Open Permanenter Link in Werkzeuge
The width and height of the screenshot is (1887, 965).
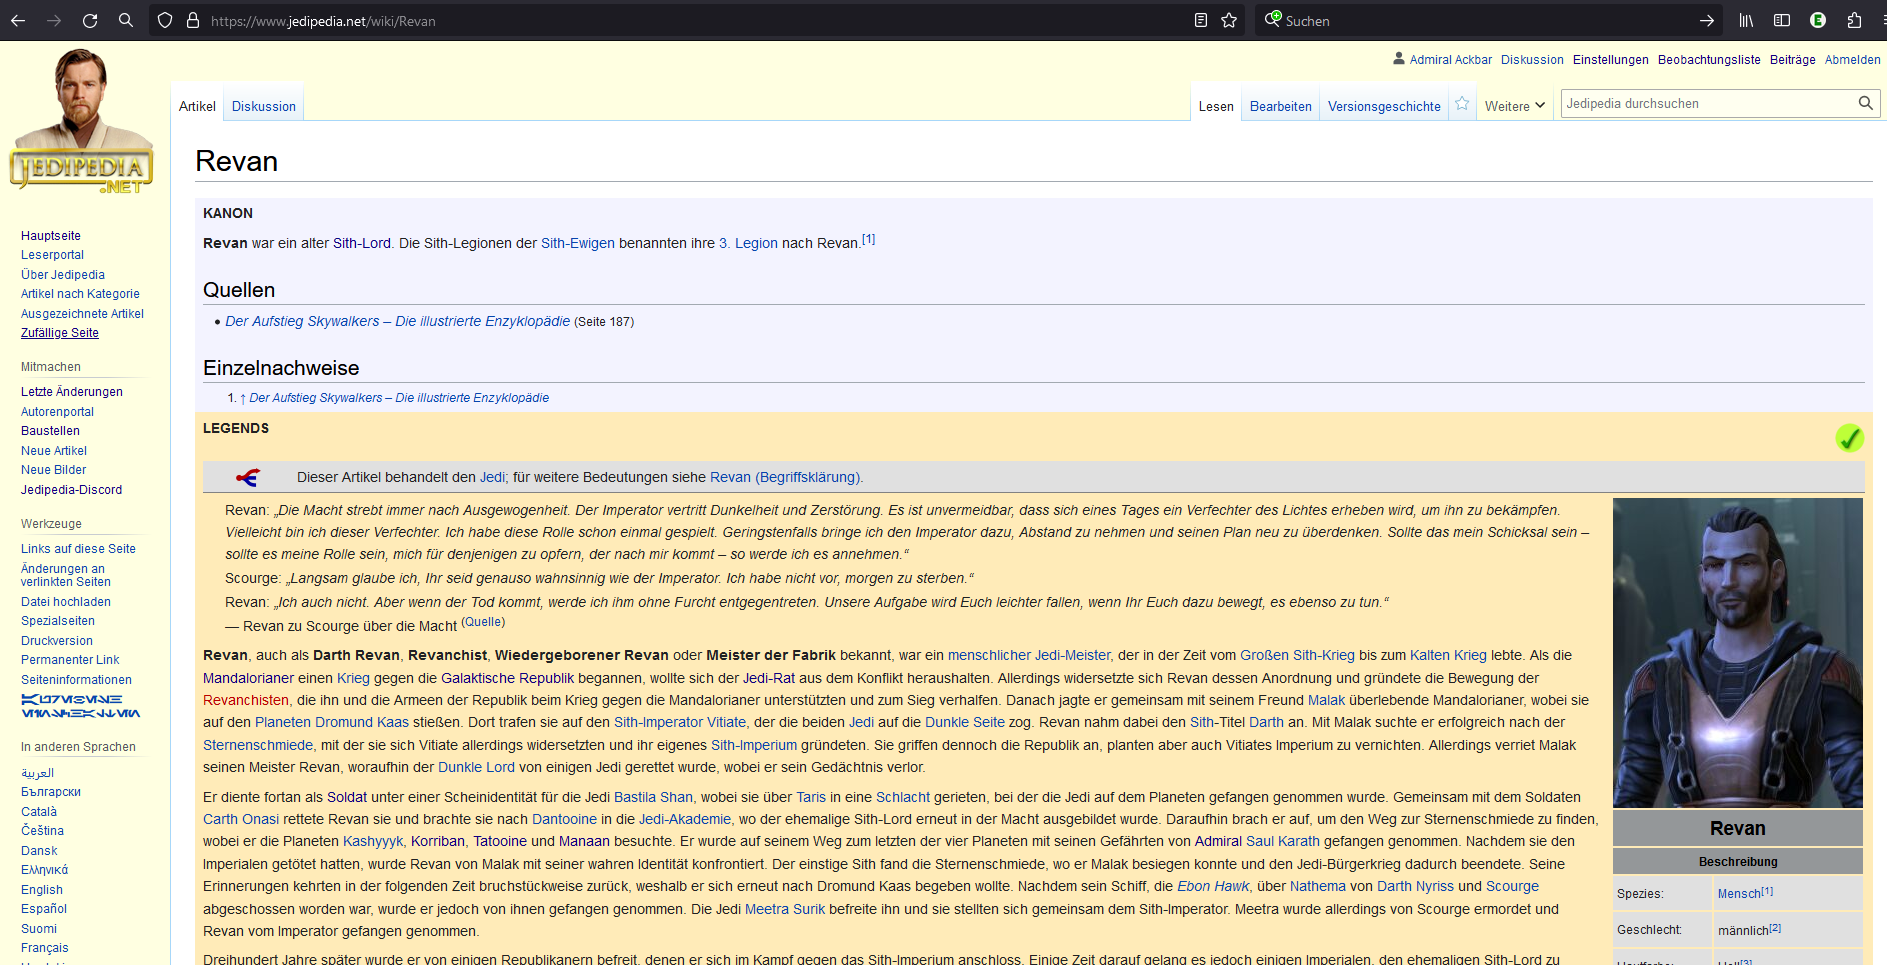70,660
